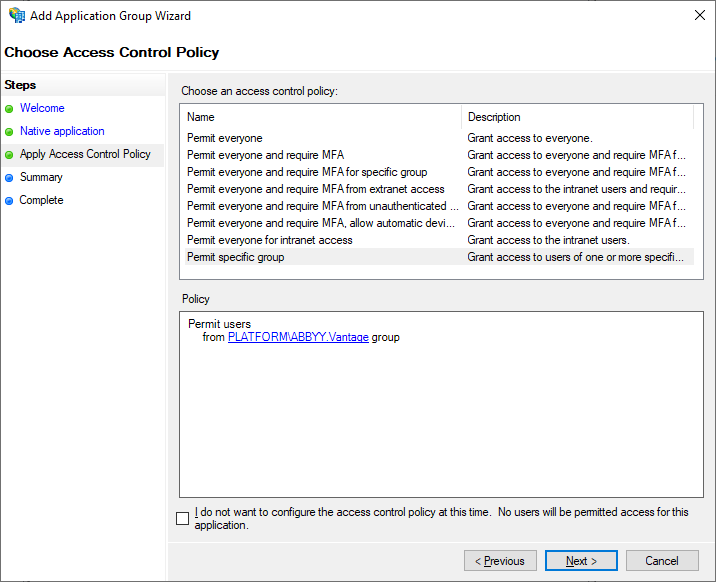Open the PLATFORM\ABBYY.Vantage group link

(298, 337)
